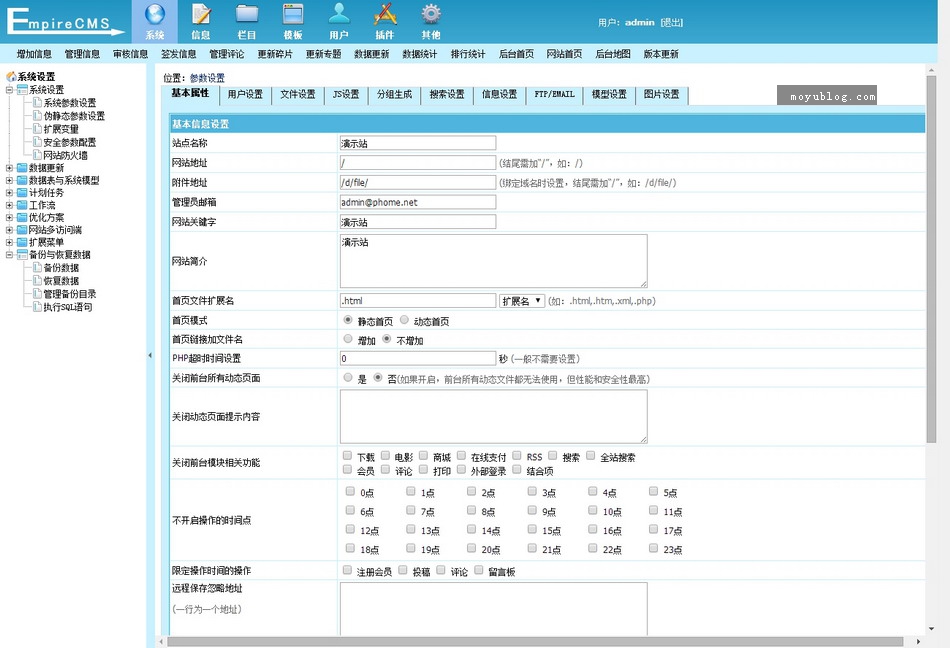The height and width of the screenshot is (648, 950).
Task: Click the page icon beside 伪静态参数设置
Action: 38,116
